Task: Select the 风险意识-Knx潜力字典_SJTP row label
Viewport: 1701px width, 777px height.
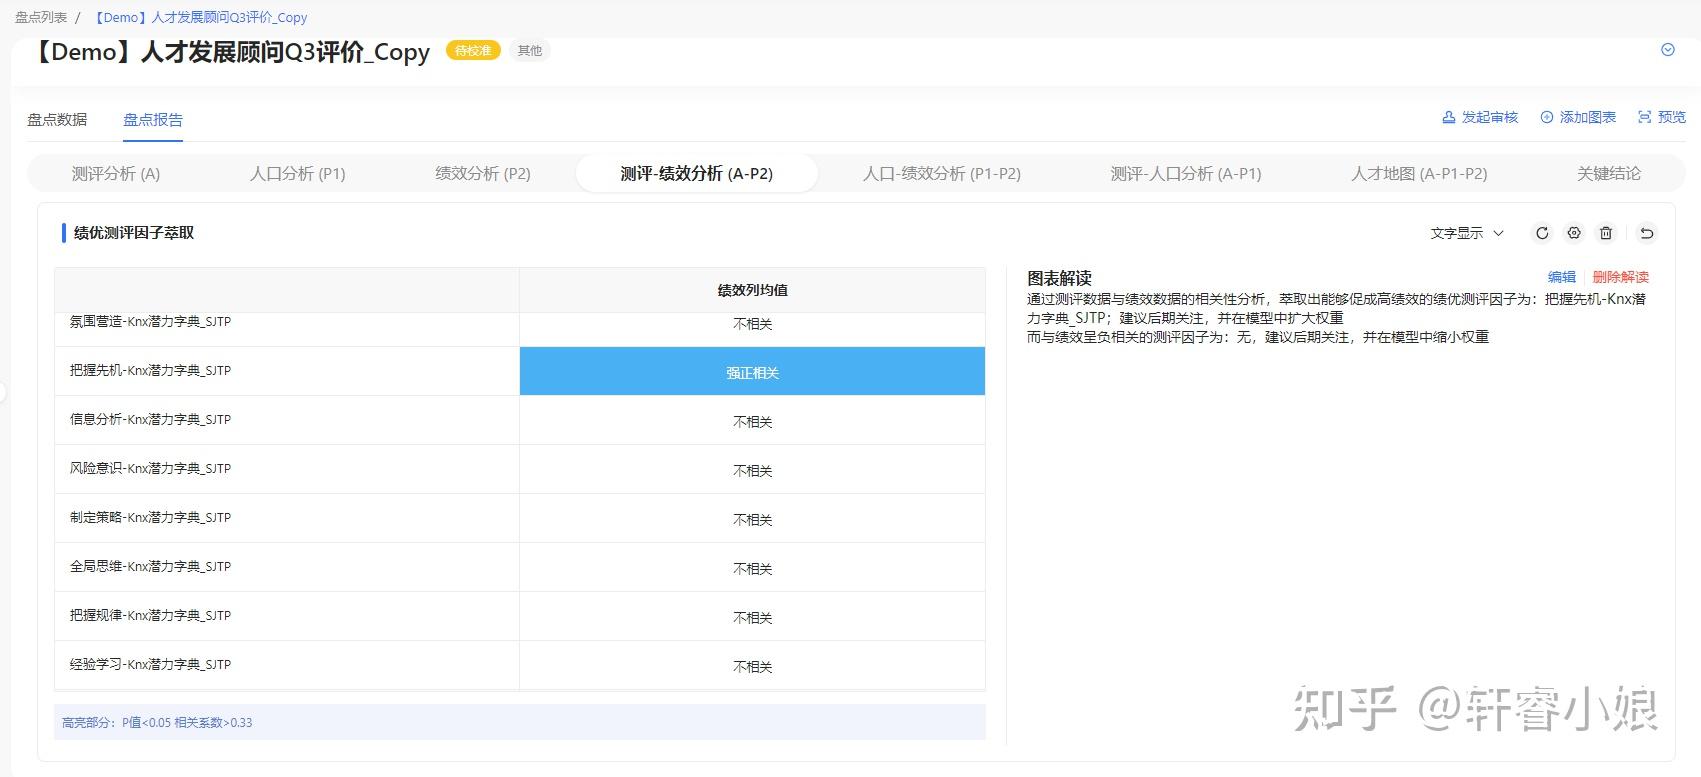Action: pos(150,468)
